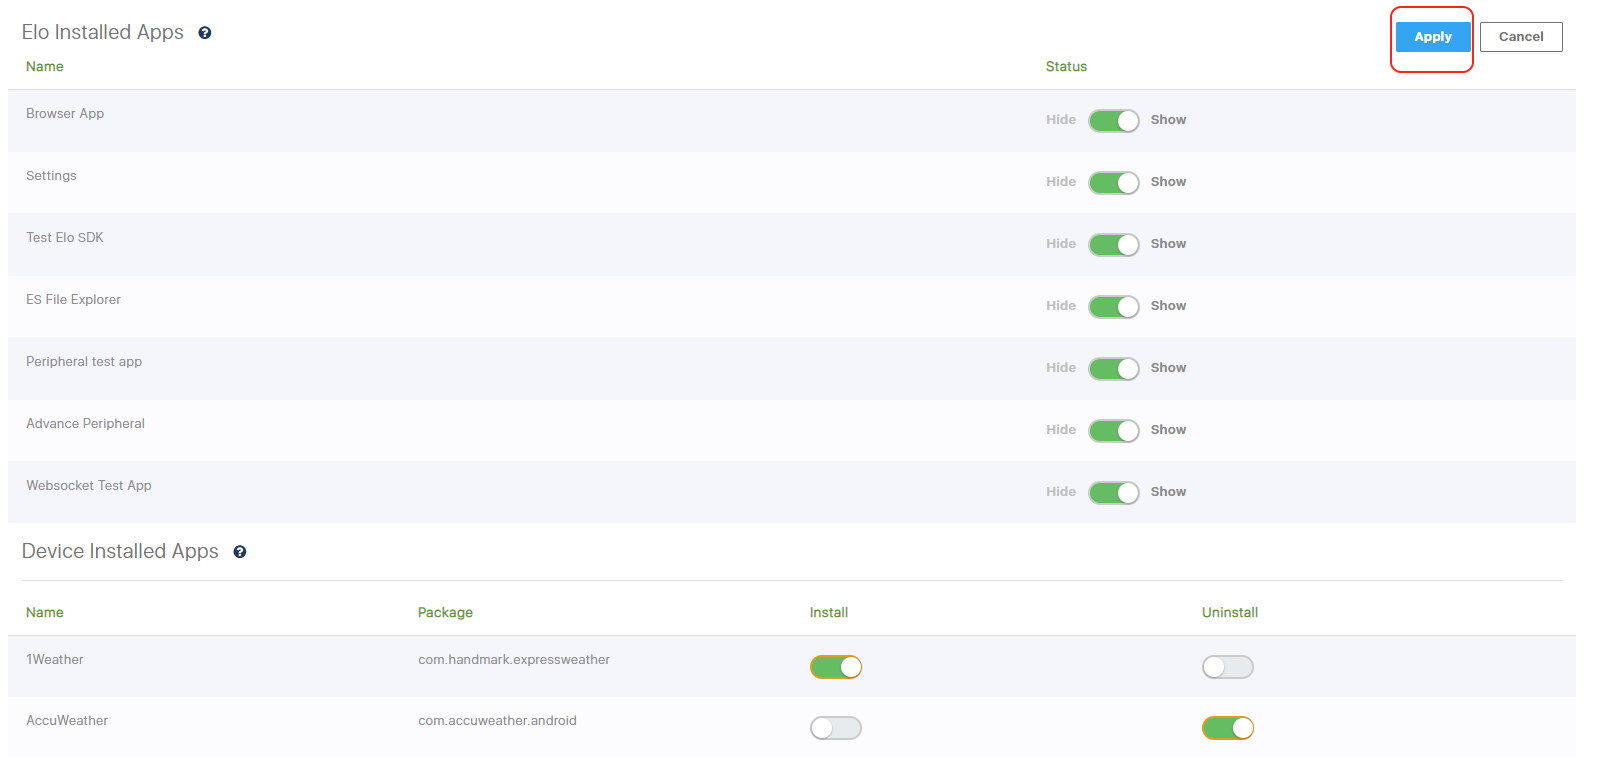Screen dimensions: 1600x757
Task: Click the Uninstall column header
Action: point(1230,613)
